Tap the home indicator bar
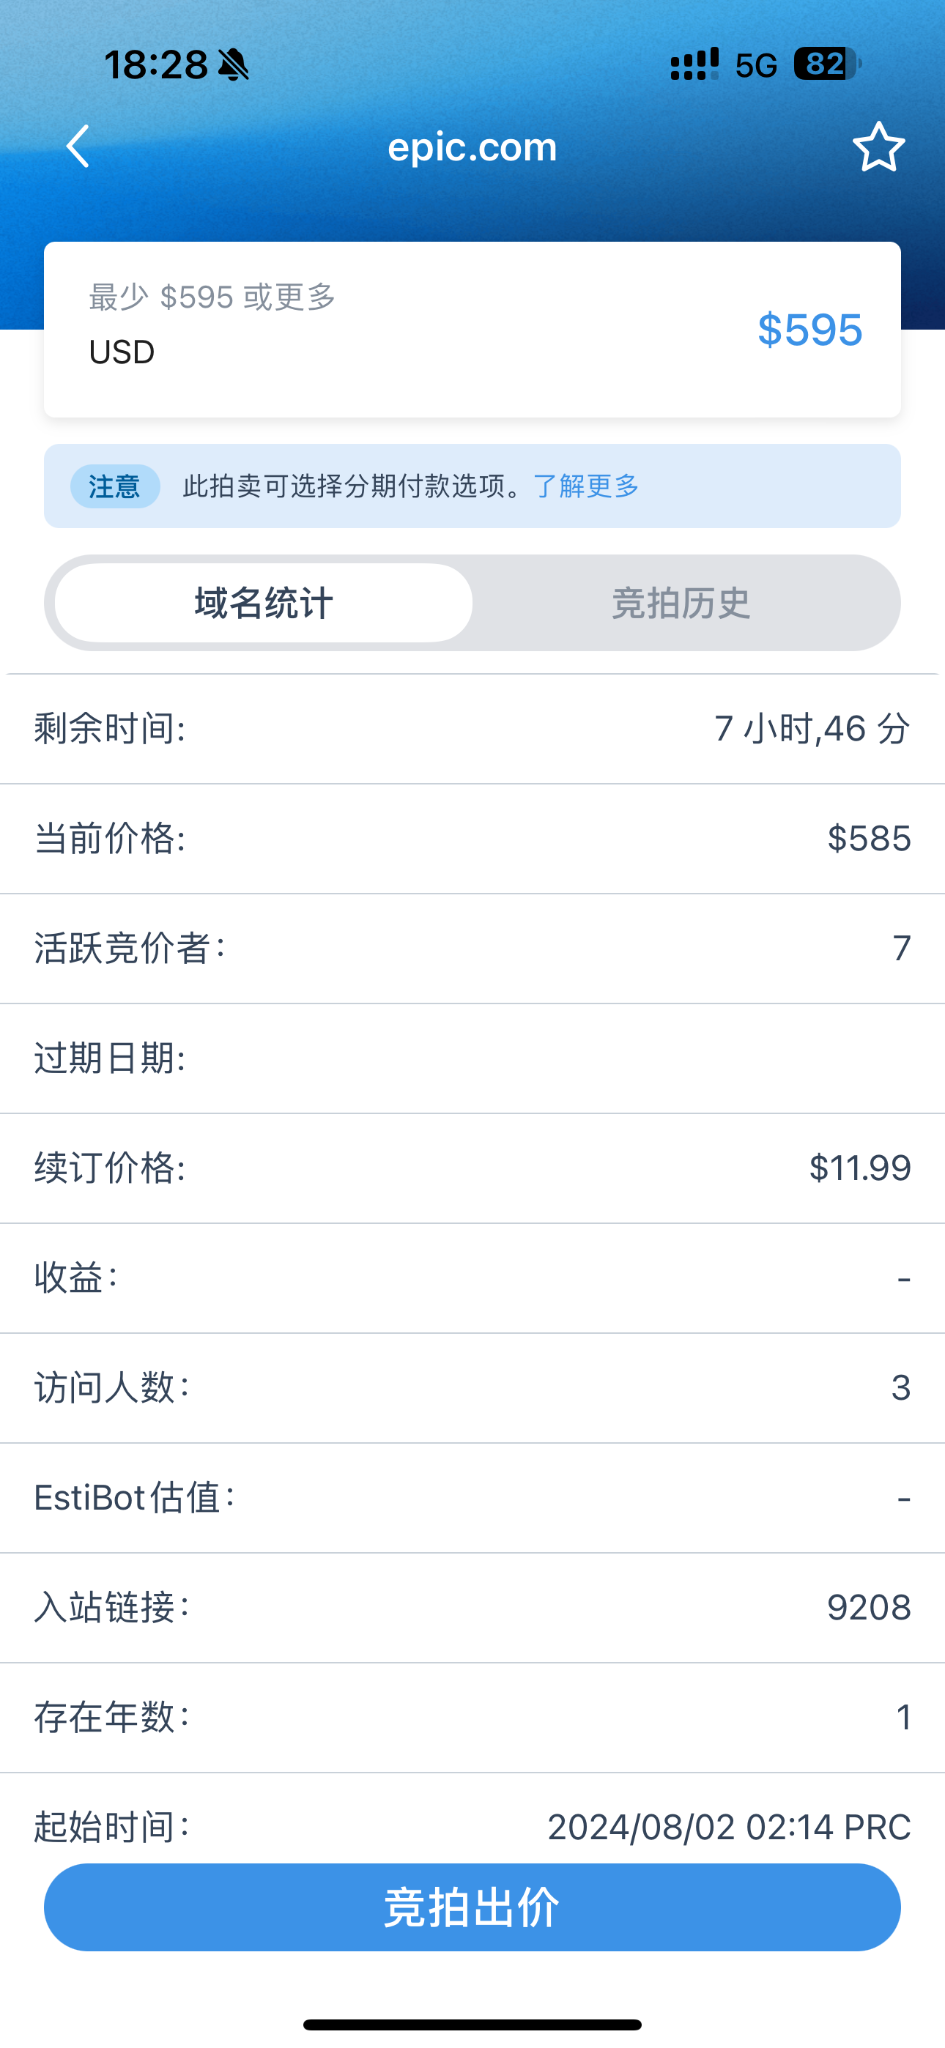 coord(472,2025)
